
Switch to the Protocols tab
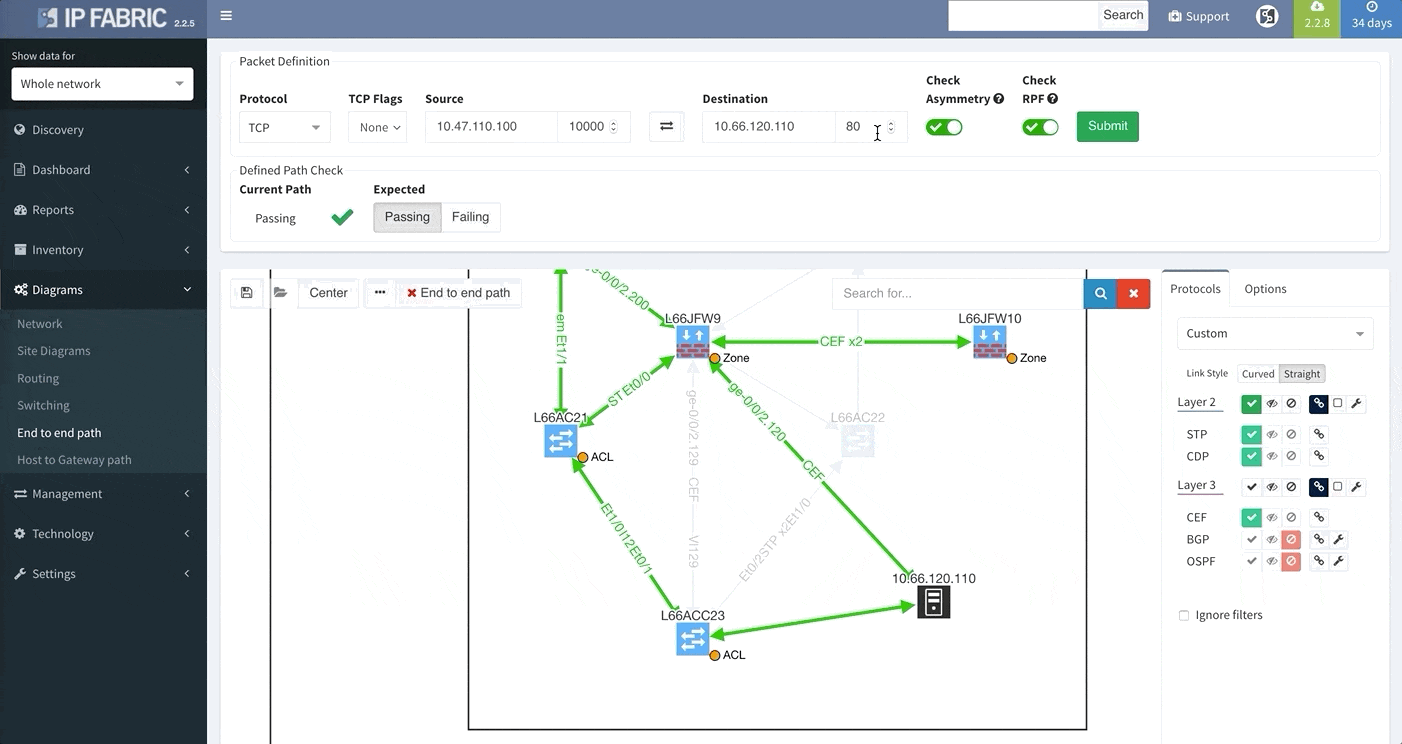point(1195,289)
